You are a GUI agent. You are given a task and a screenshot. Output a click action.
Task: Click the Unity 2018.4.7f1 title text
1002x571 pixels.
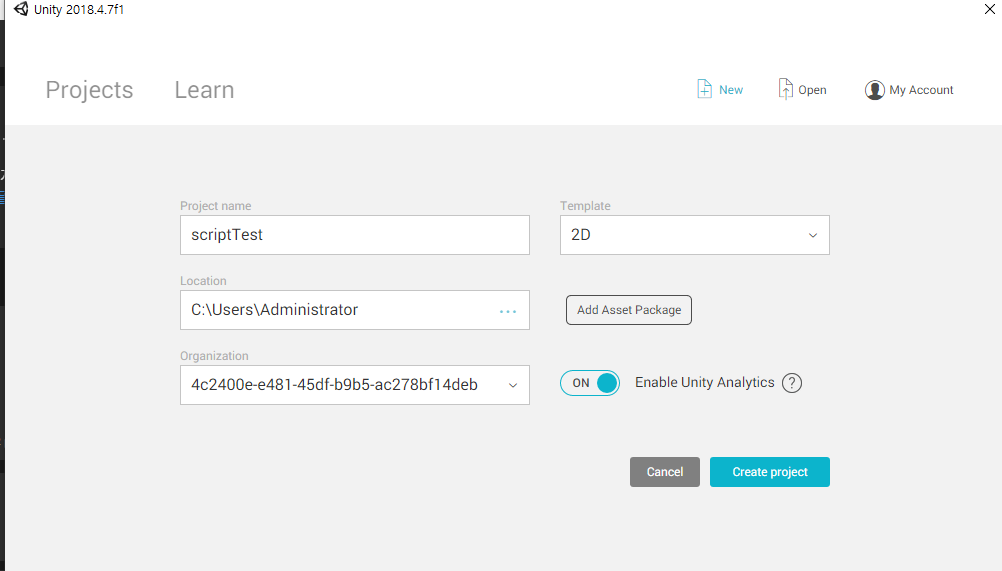[79, 10]
